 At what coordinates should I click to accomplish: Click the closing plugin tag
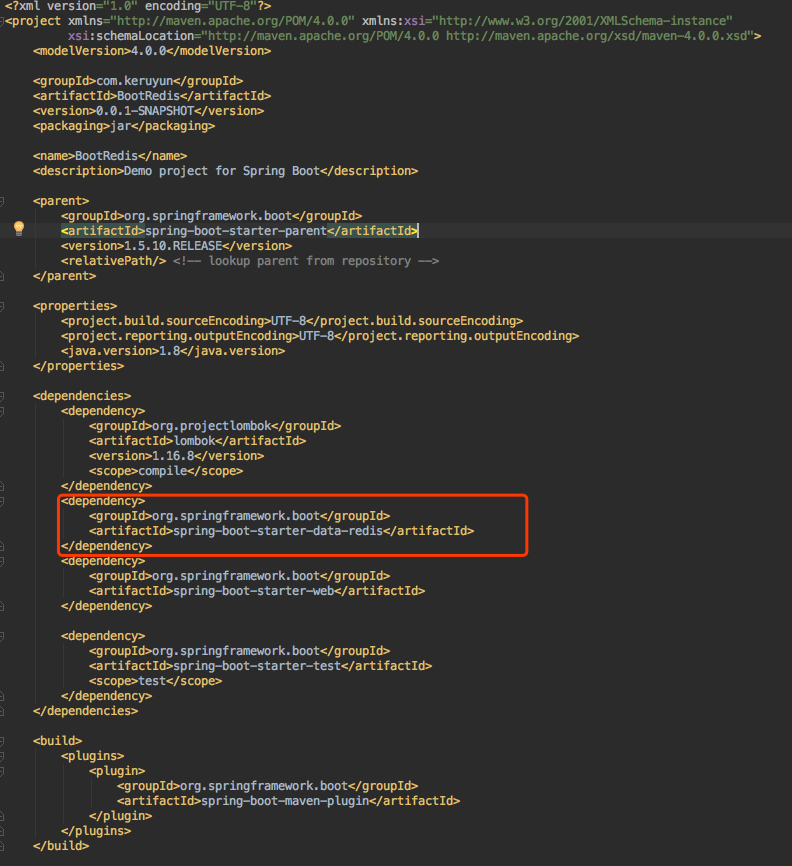pyautogui.click(x=120, y=816)
